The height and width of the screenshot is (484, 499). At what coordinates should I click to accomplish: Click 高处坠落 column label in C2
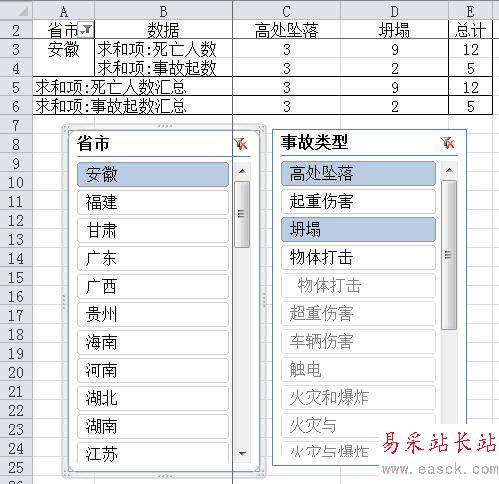287,30
